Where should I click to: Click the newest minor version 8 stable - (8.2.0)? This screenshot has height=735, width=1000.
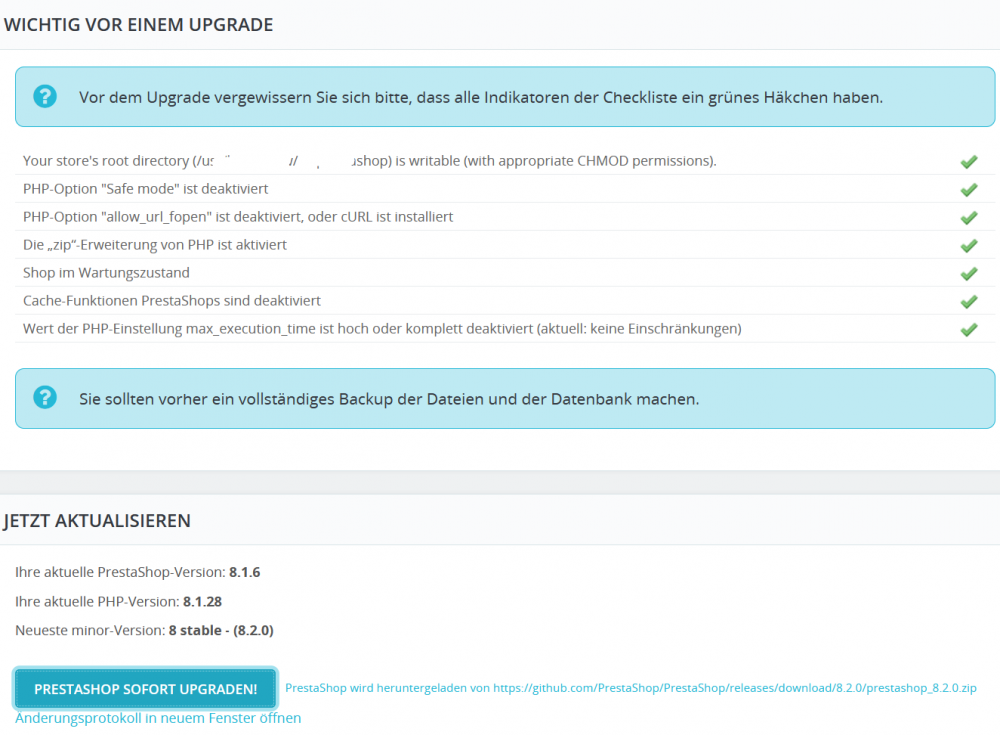tap(221, 630)
